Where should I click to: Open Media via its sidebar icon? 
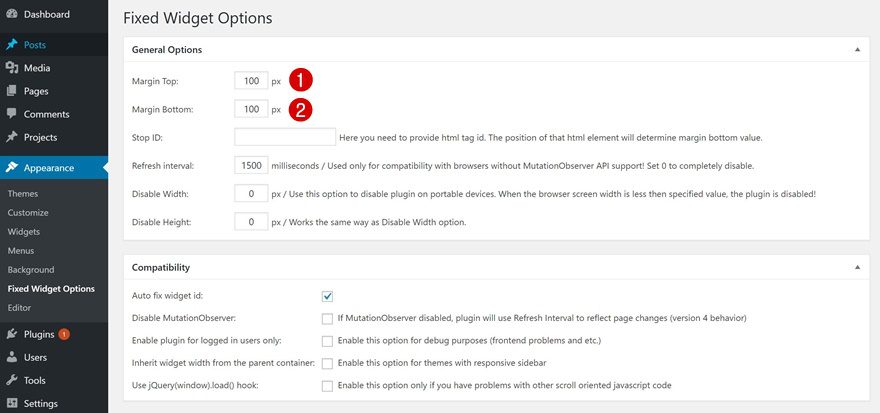tap(12, 68)
